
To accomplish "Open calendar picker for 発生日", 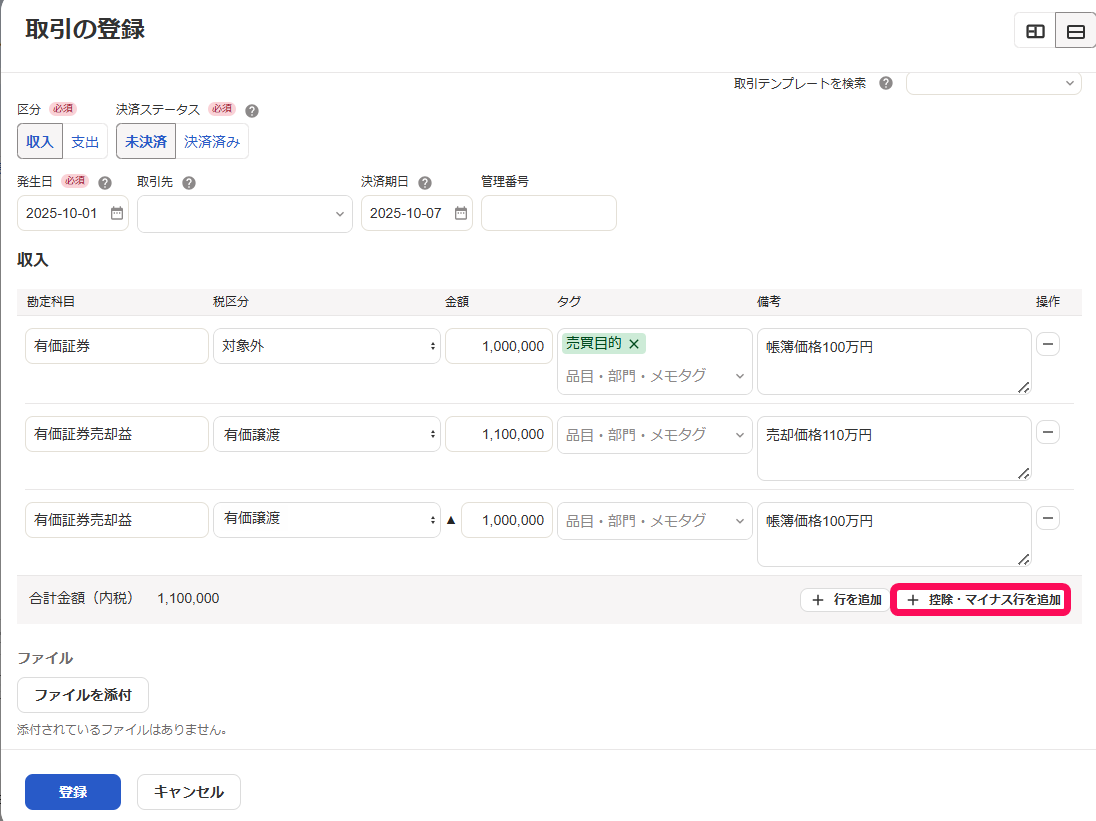I will click(117, 213).
